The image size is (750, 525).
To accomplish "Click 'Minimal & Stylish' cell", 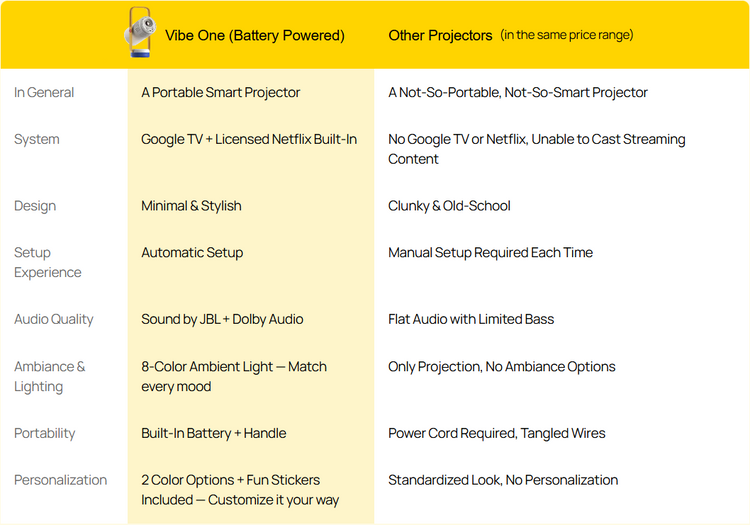I will tap(191, 206).
